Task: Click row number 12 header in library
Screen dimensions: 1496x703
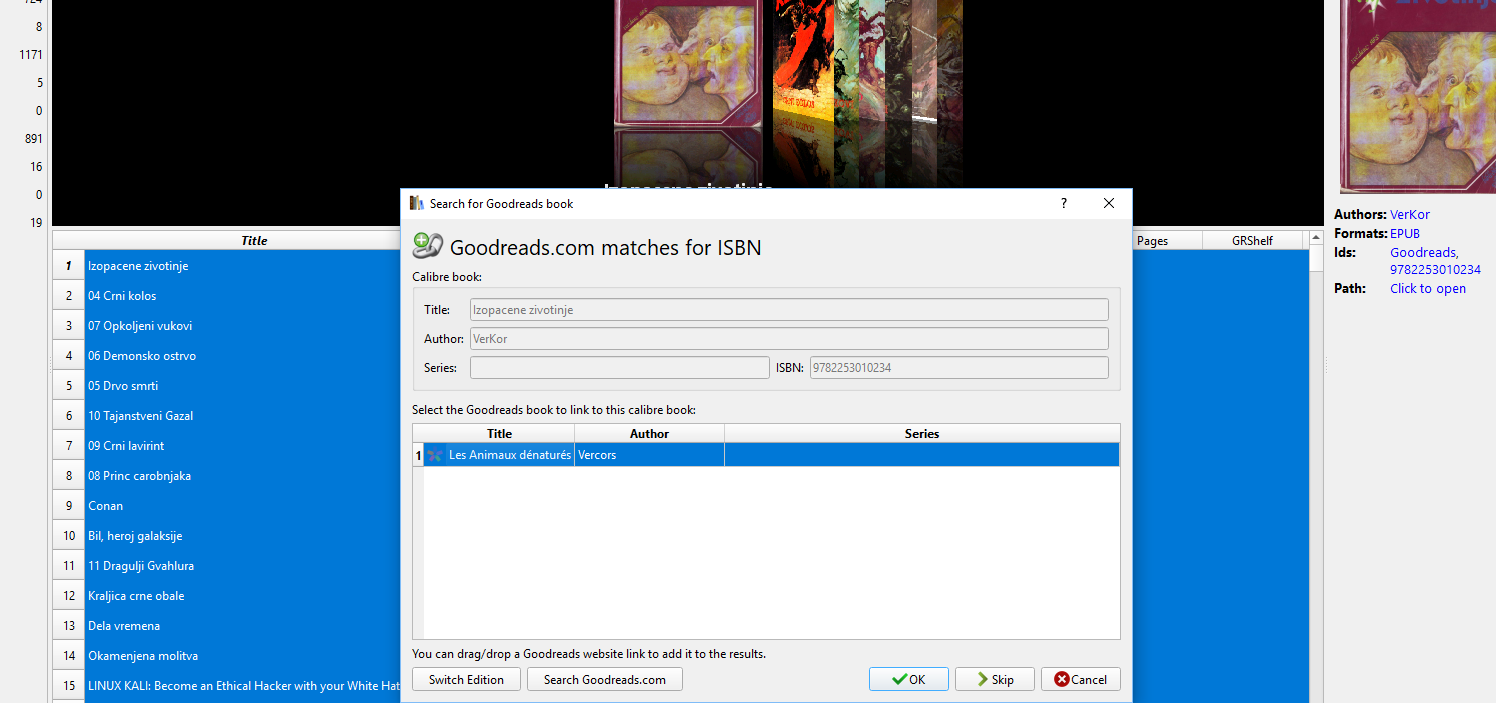Action: [69, 596]
